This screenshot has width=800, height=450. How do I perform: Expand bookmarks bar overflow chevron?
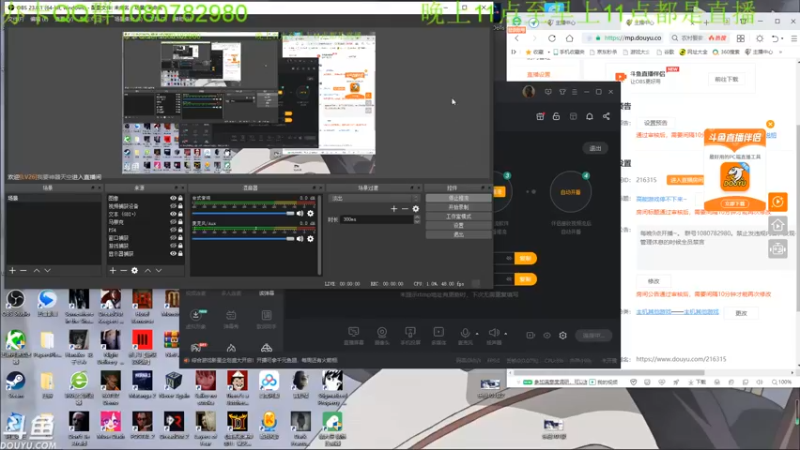tap(781, 52)
